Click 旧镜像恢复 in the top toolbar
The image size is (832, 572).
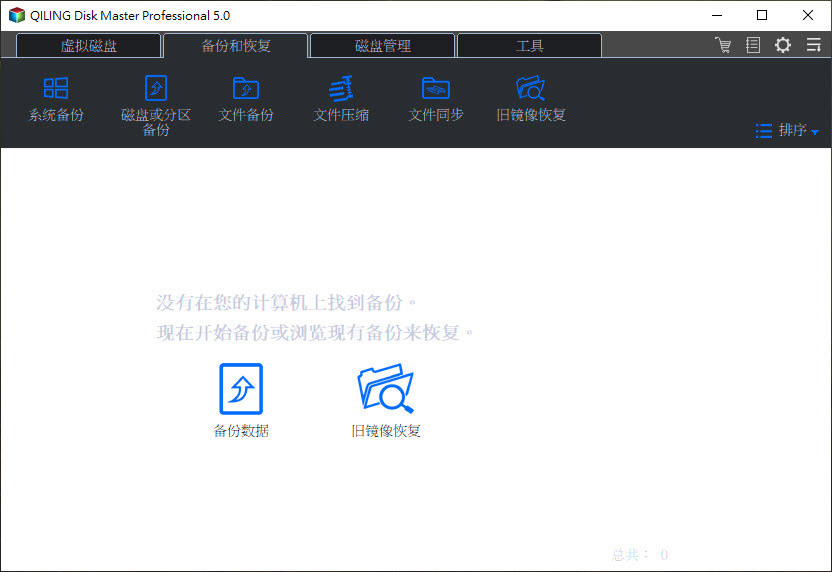coord(531,99)
